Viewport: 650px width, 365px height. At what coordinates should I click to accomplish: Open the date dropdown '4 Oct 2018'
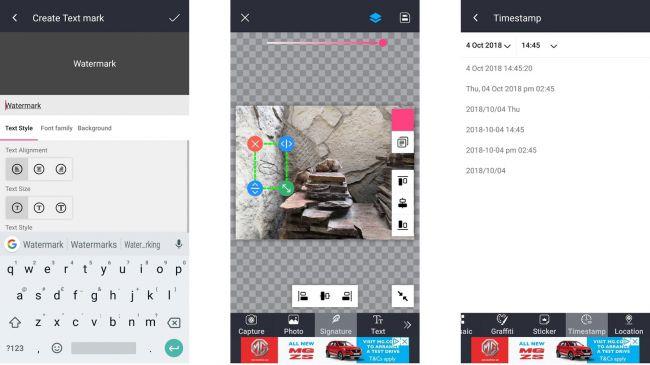coord(488,46)
